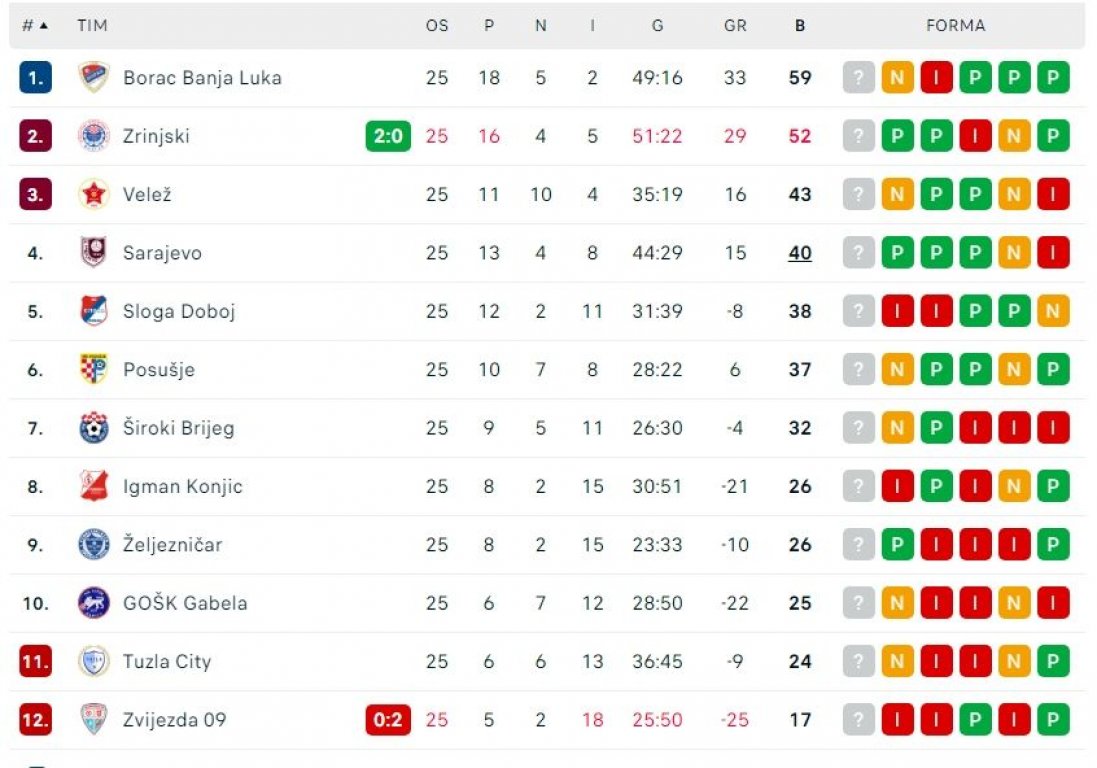This screenshot has width=1097, height=768.
Task: Click Borac's grey upcoming match question mark
Action: click(x=858, y=78)
